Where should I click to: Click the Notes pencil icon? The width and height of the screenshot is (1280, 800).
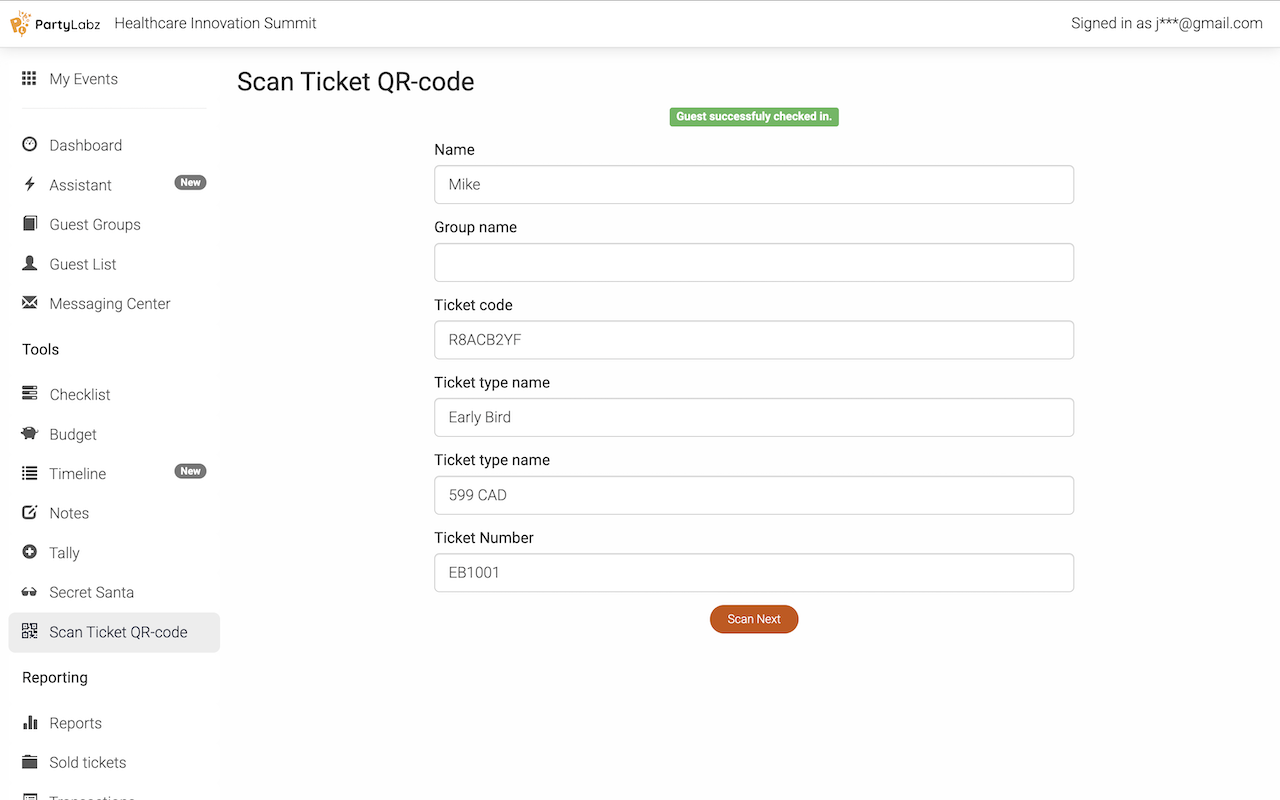pyautogui.click(x=30, y=513)
